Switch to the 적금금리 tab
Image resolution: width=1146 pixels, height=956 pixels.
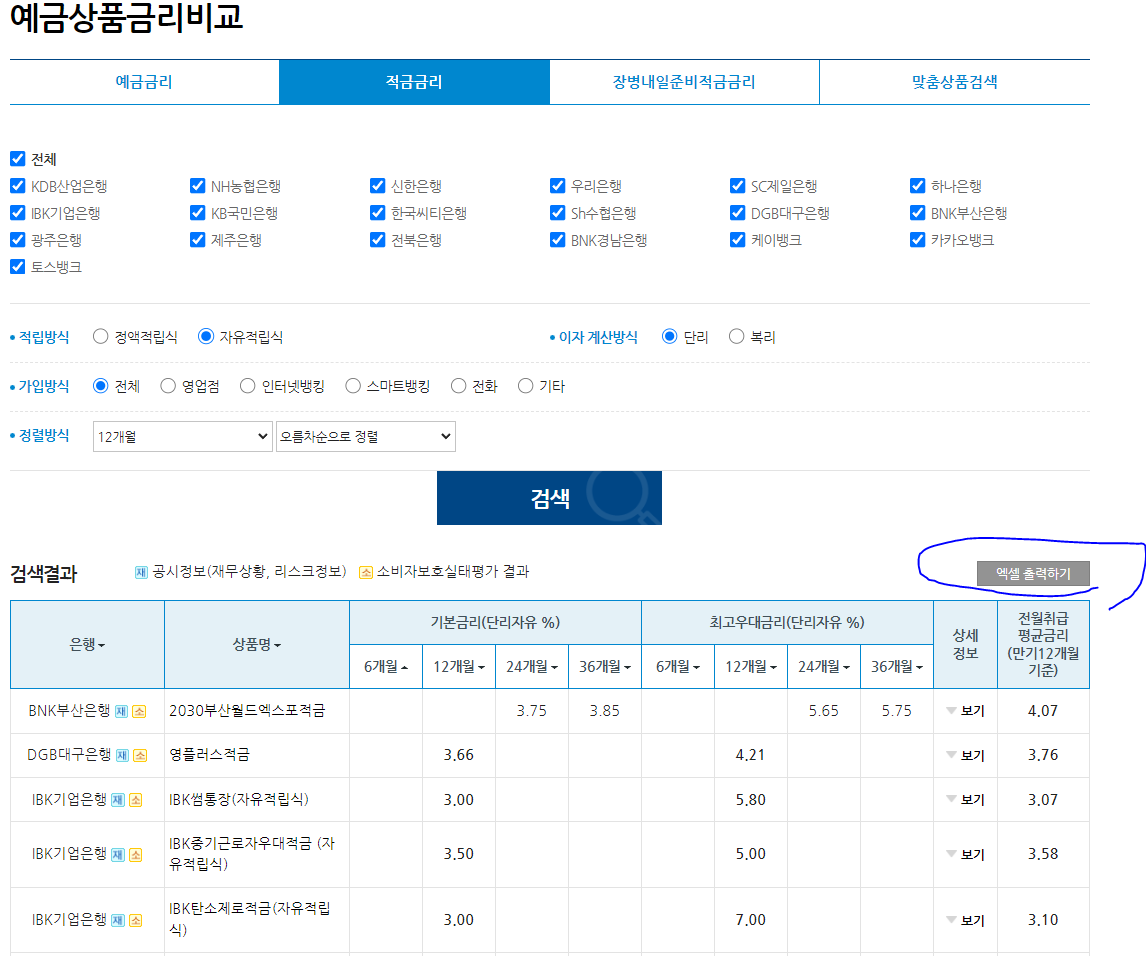tap(414, 82)
